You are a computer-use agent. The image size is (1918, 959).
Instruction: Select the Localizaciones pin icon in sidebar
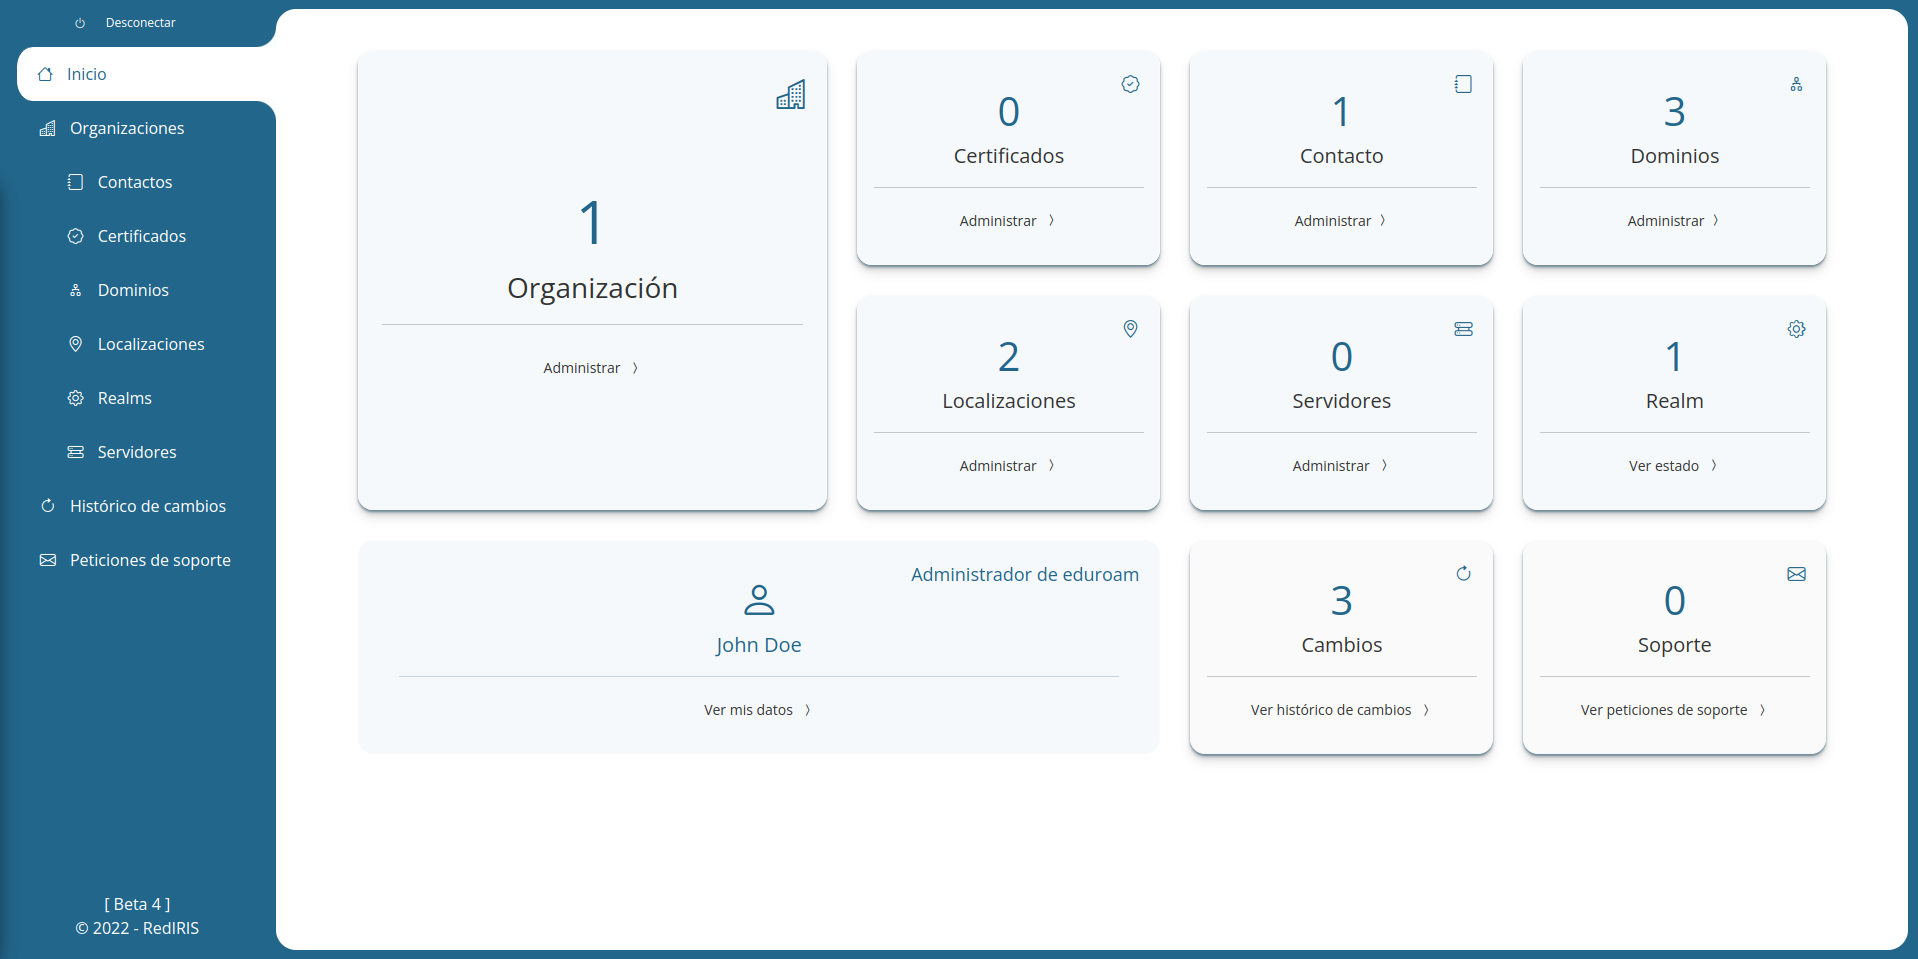point(76,344)
